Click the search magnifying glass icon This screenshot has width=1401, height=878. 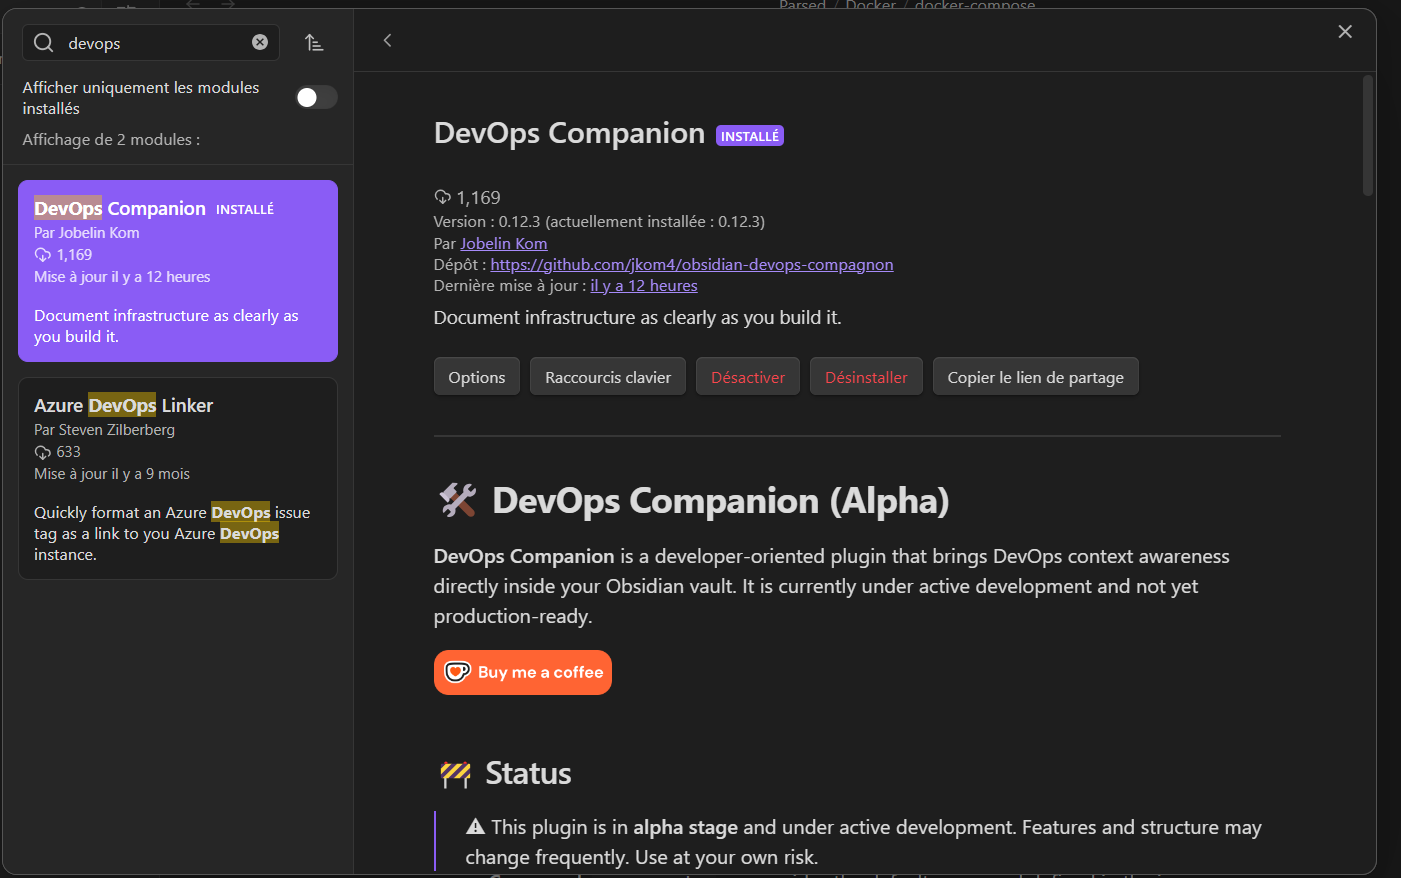coord(43,42)
